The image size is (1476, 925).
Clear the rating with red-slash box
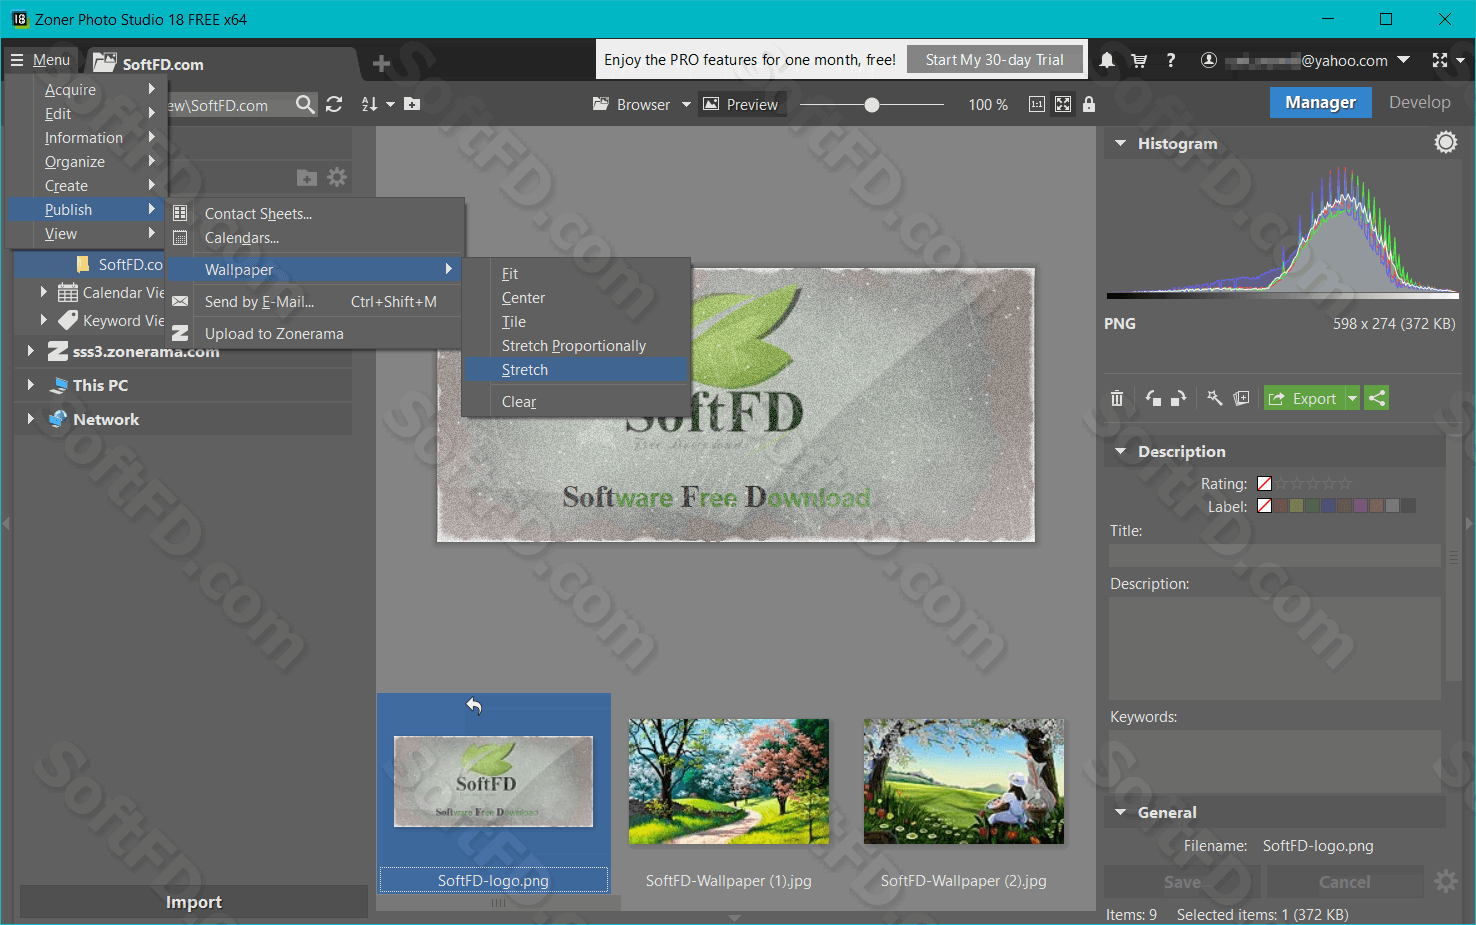pos(1264,483)
